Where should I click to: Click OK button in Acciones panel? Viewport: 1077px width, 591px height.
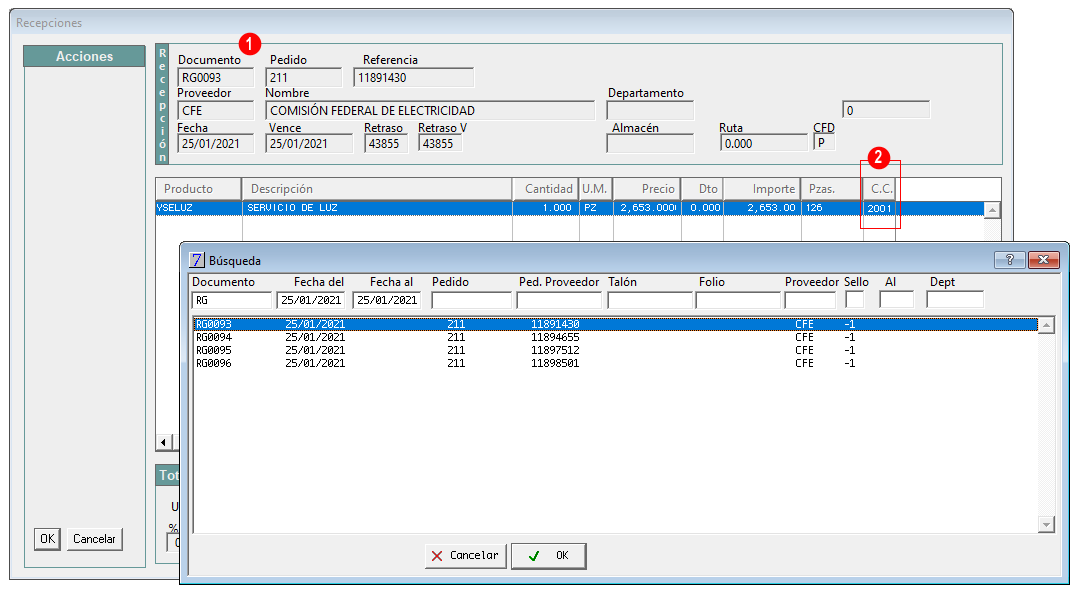tap(47, 539)
